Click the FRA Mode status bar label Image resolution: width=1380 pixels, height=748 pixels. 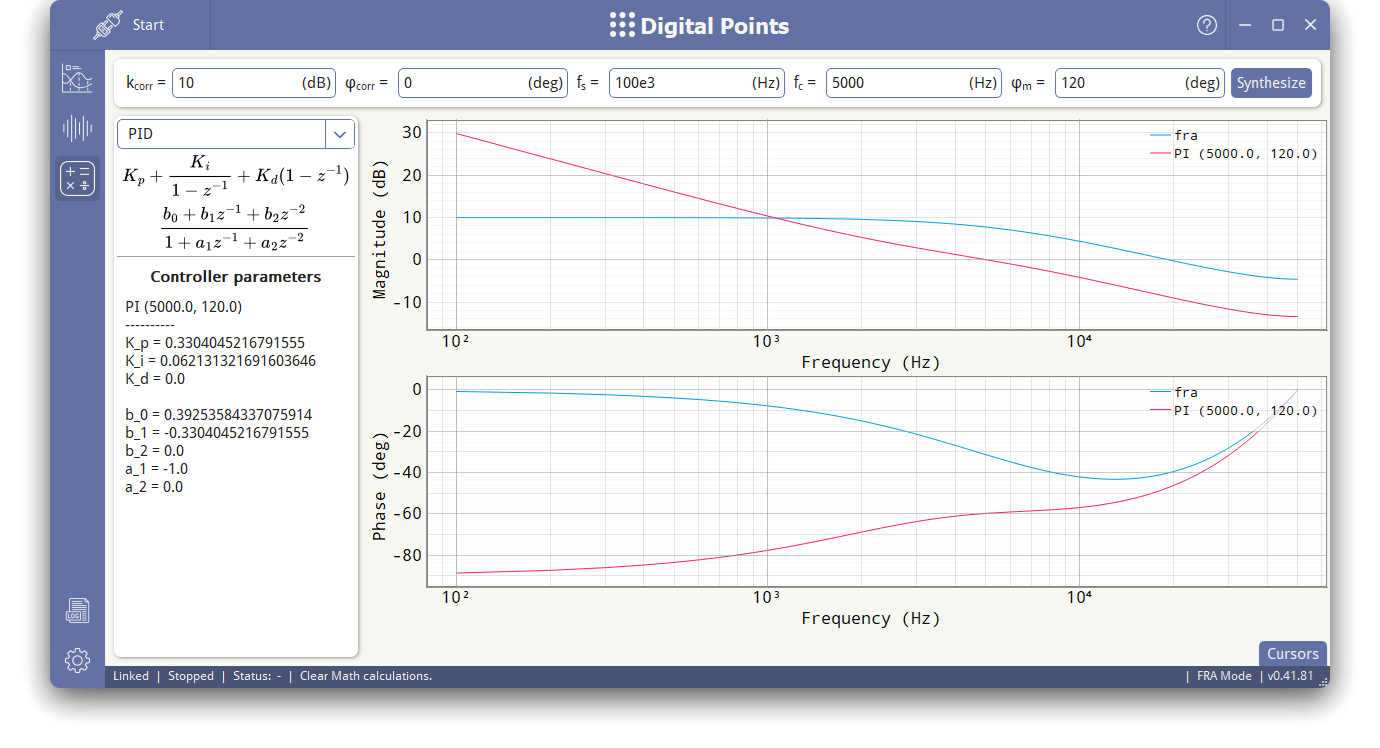pyautogui.click(x=1224, y=676)
